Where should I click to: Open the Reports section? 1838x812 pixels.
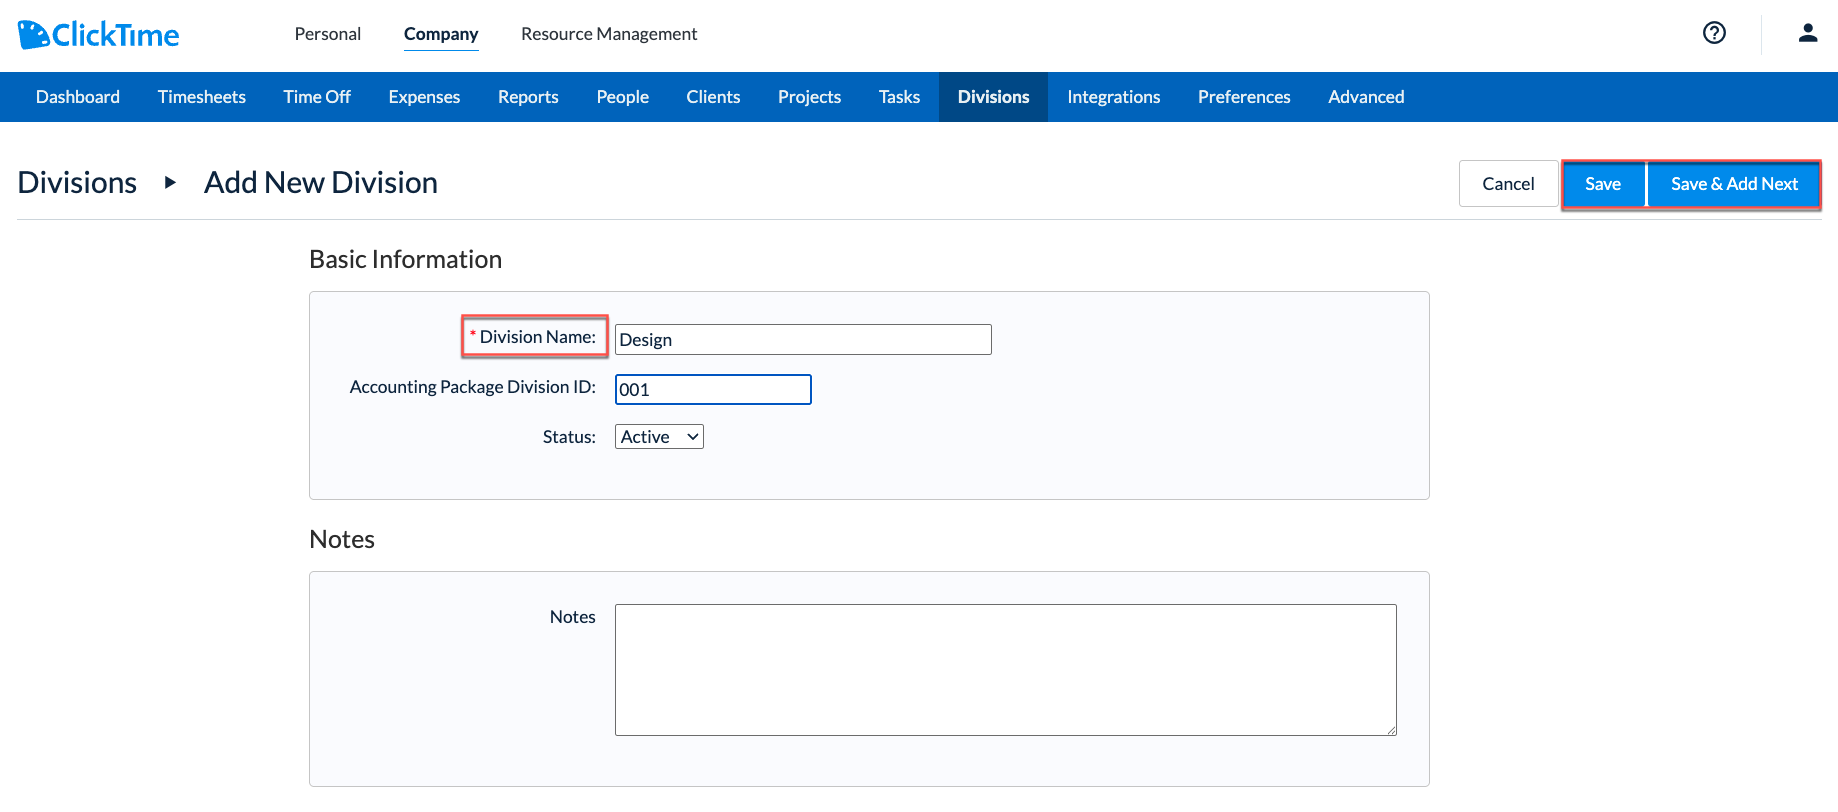(528, 97)
